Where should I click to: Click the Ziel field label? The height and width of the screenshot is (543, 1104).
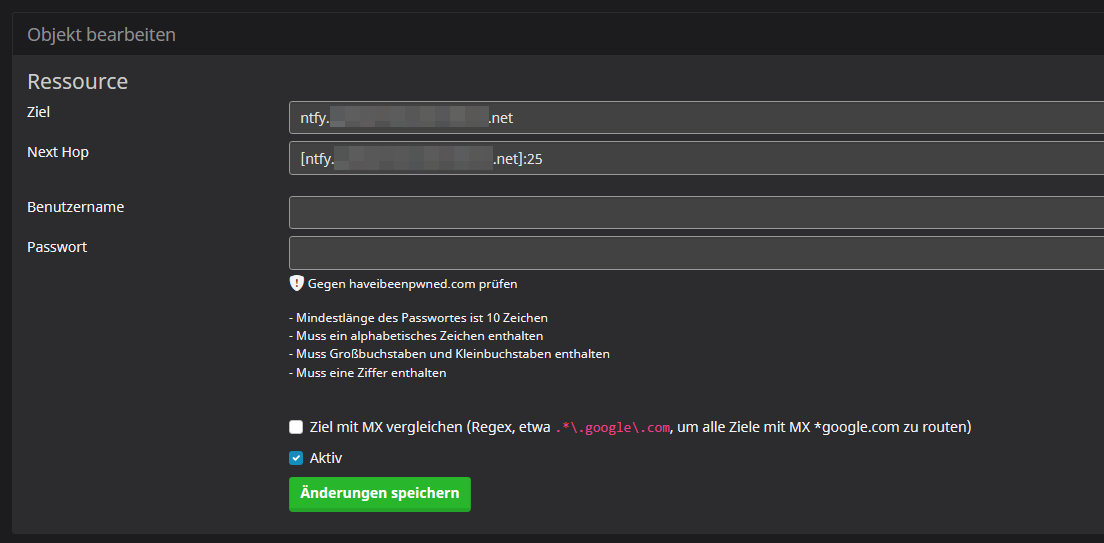pos(38,112)
